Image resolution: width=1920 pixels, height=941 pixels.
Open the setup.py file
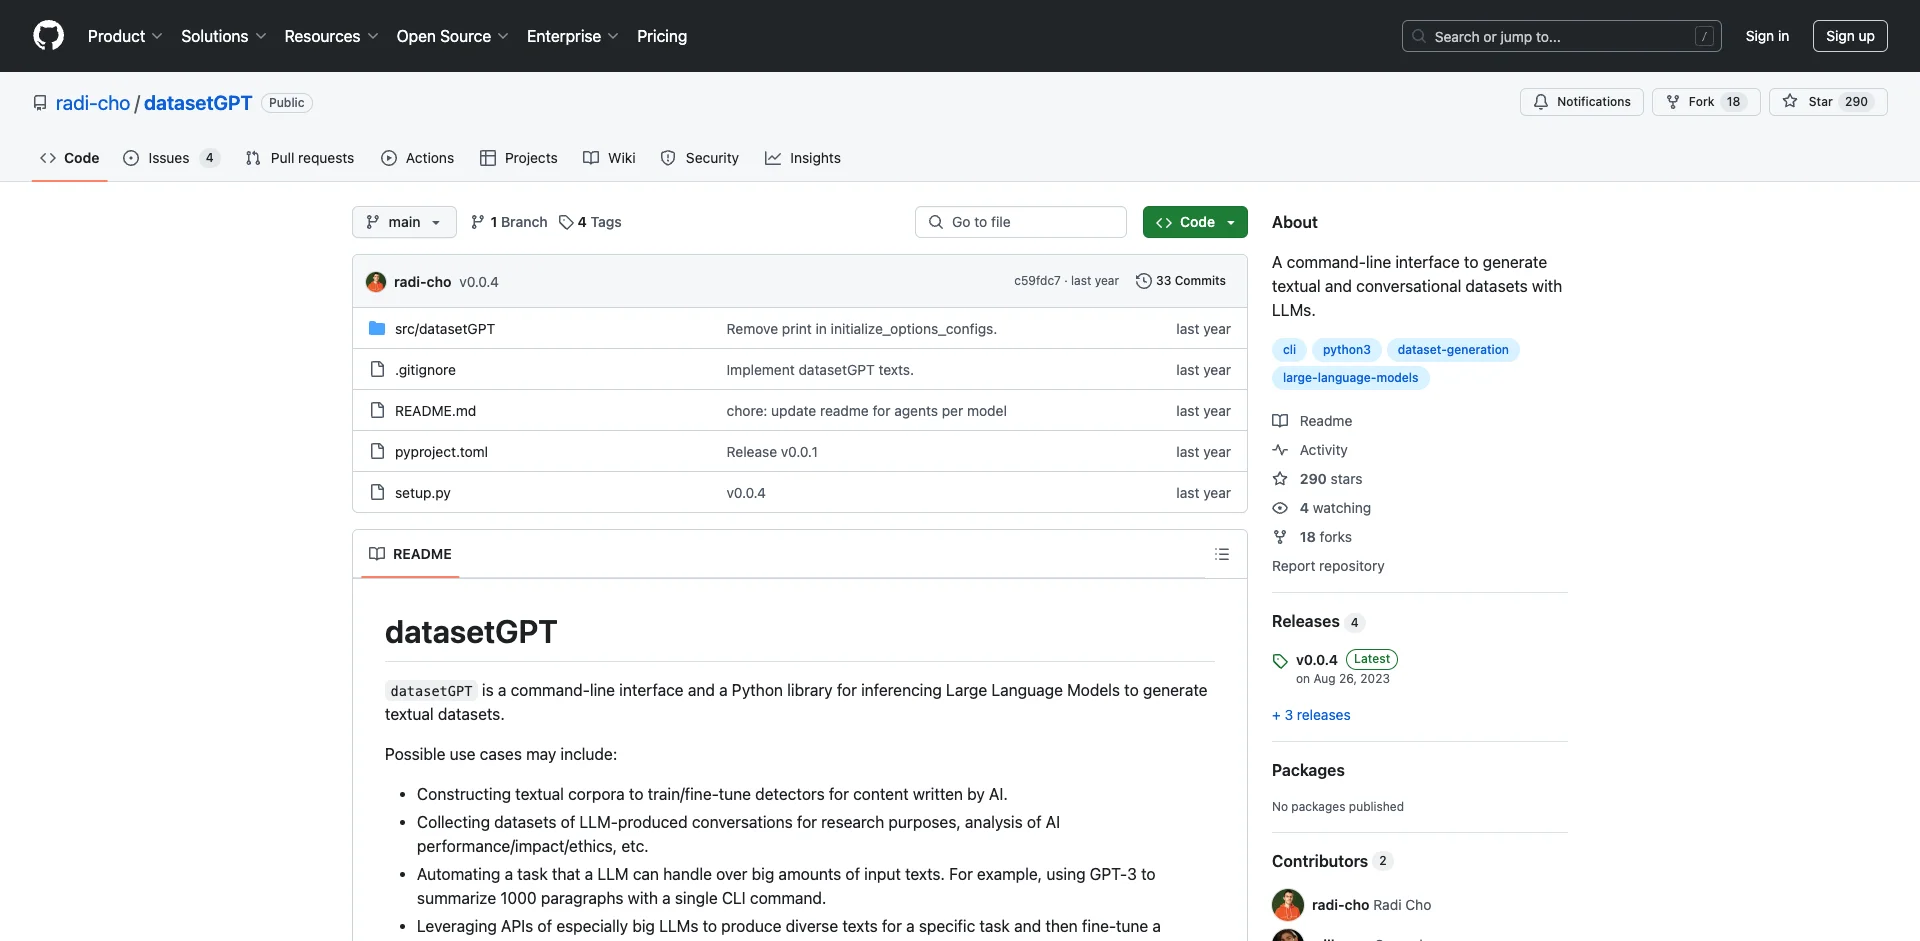[x=422, y=493]
